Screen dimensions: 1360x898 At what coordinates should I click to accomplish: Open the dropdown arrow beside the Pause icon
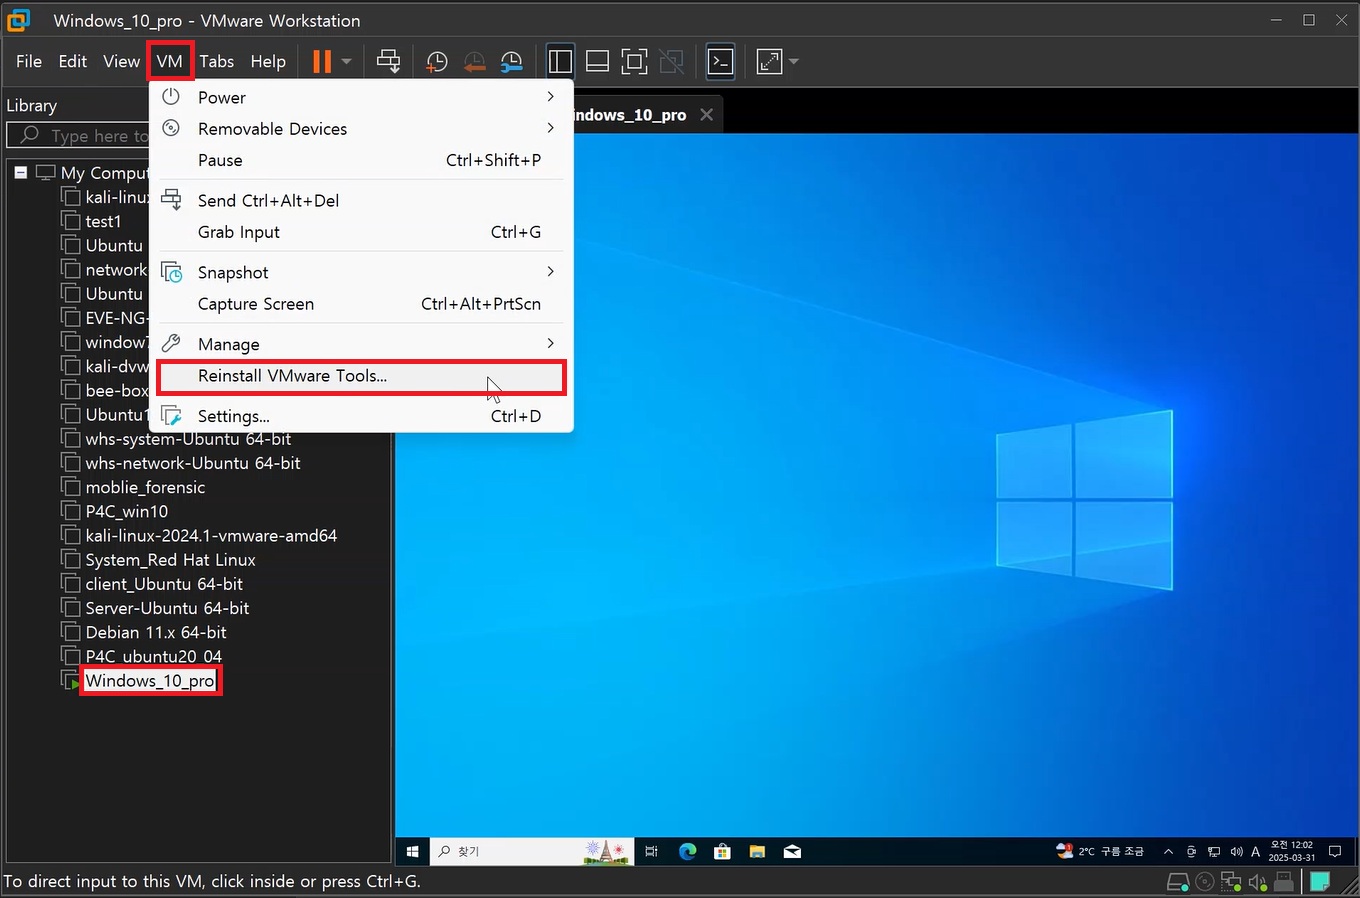pyautogui.click(x=346, y=61)
